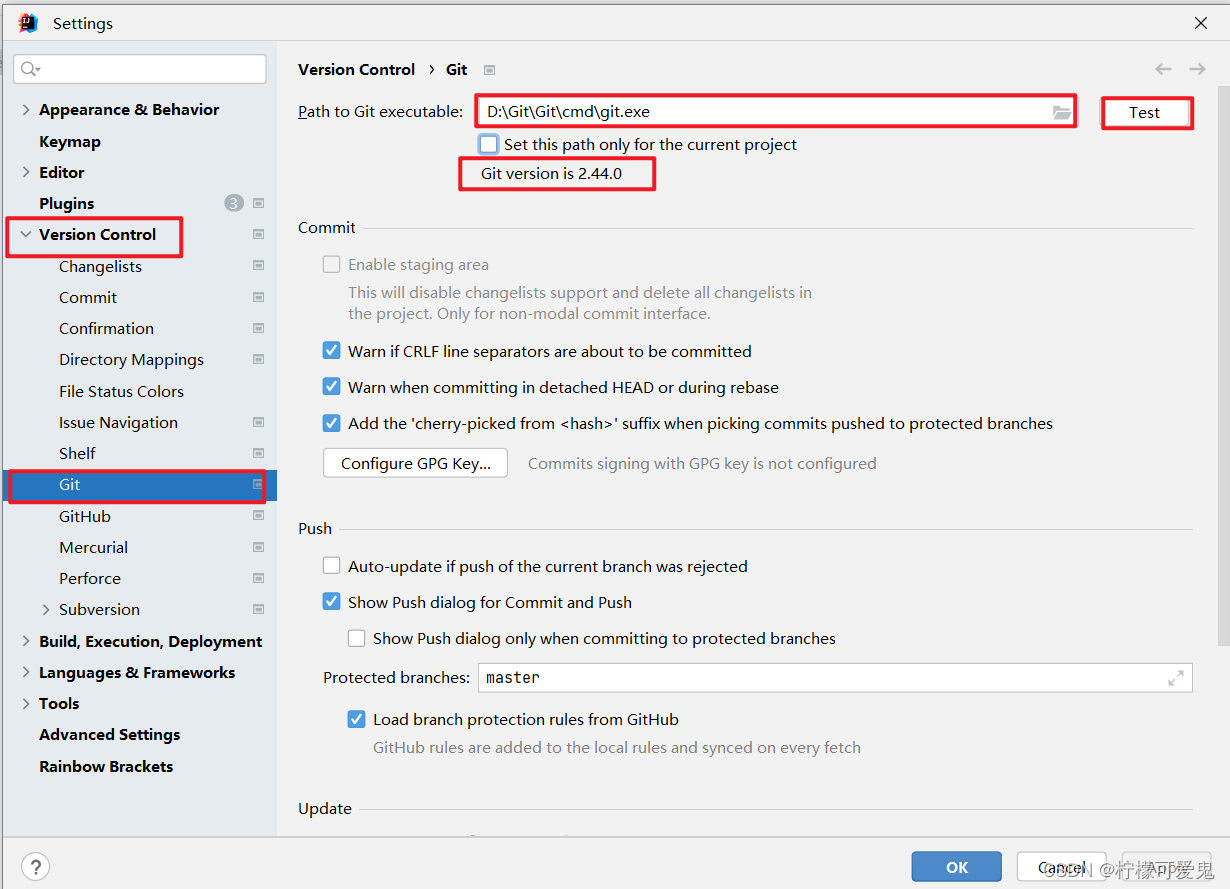Click Configure GPG Key button
The height and width of the screenshot is (889, 1230).
(x=415, y=463)
